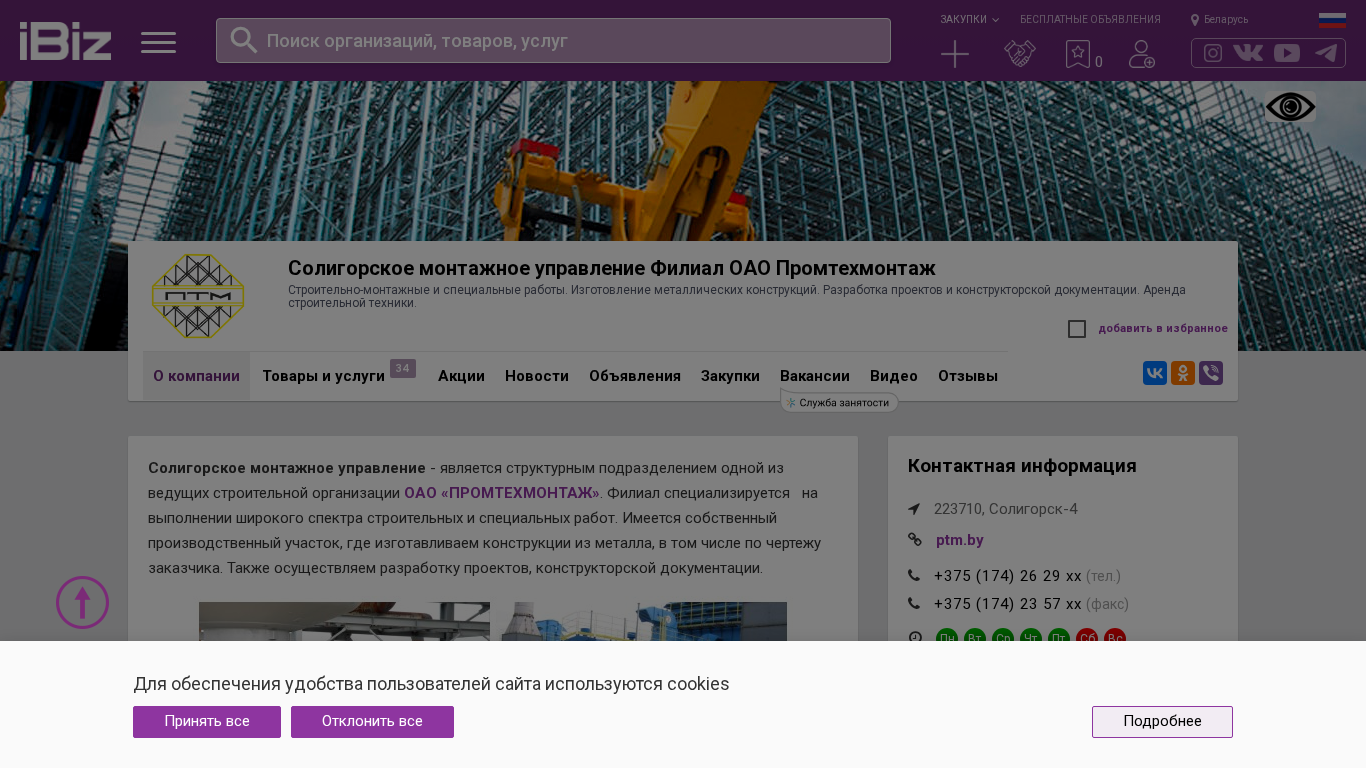The height and width of the screenshot is (768, 1366).
Task: Switch language using the Russian flag icon
Action: 1332,20
